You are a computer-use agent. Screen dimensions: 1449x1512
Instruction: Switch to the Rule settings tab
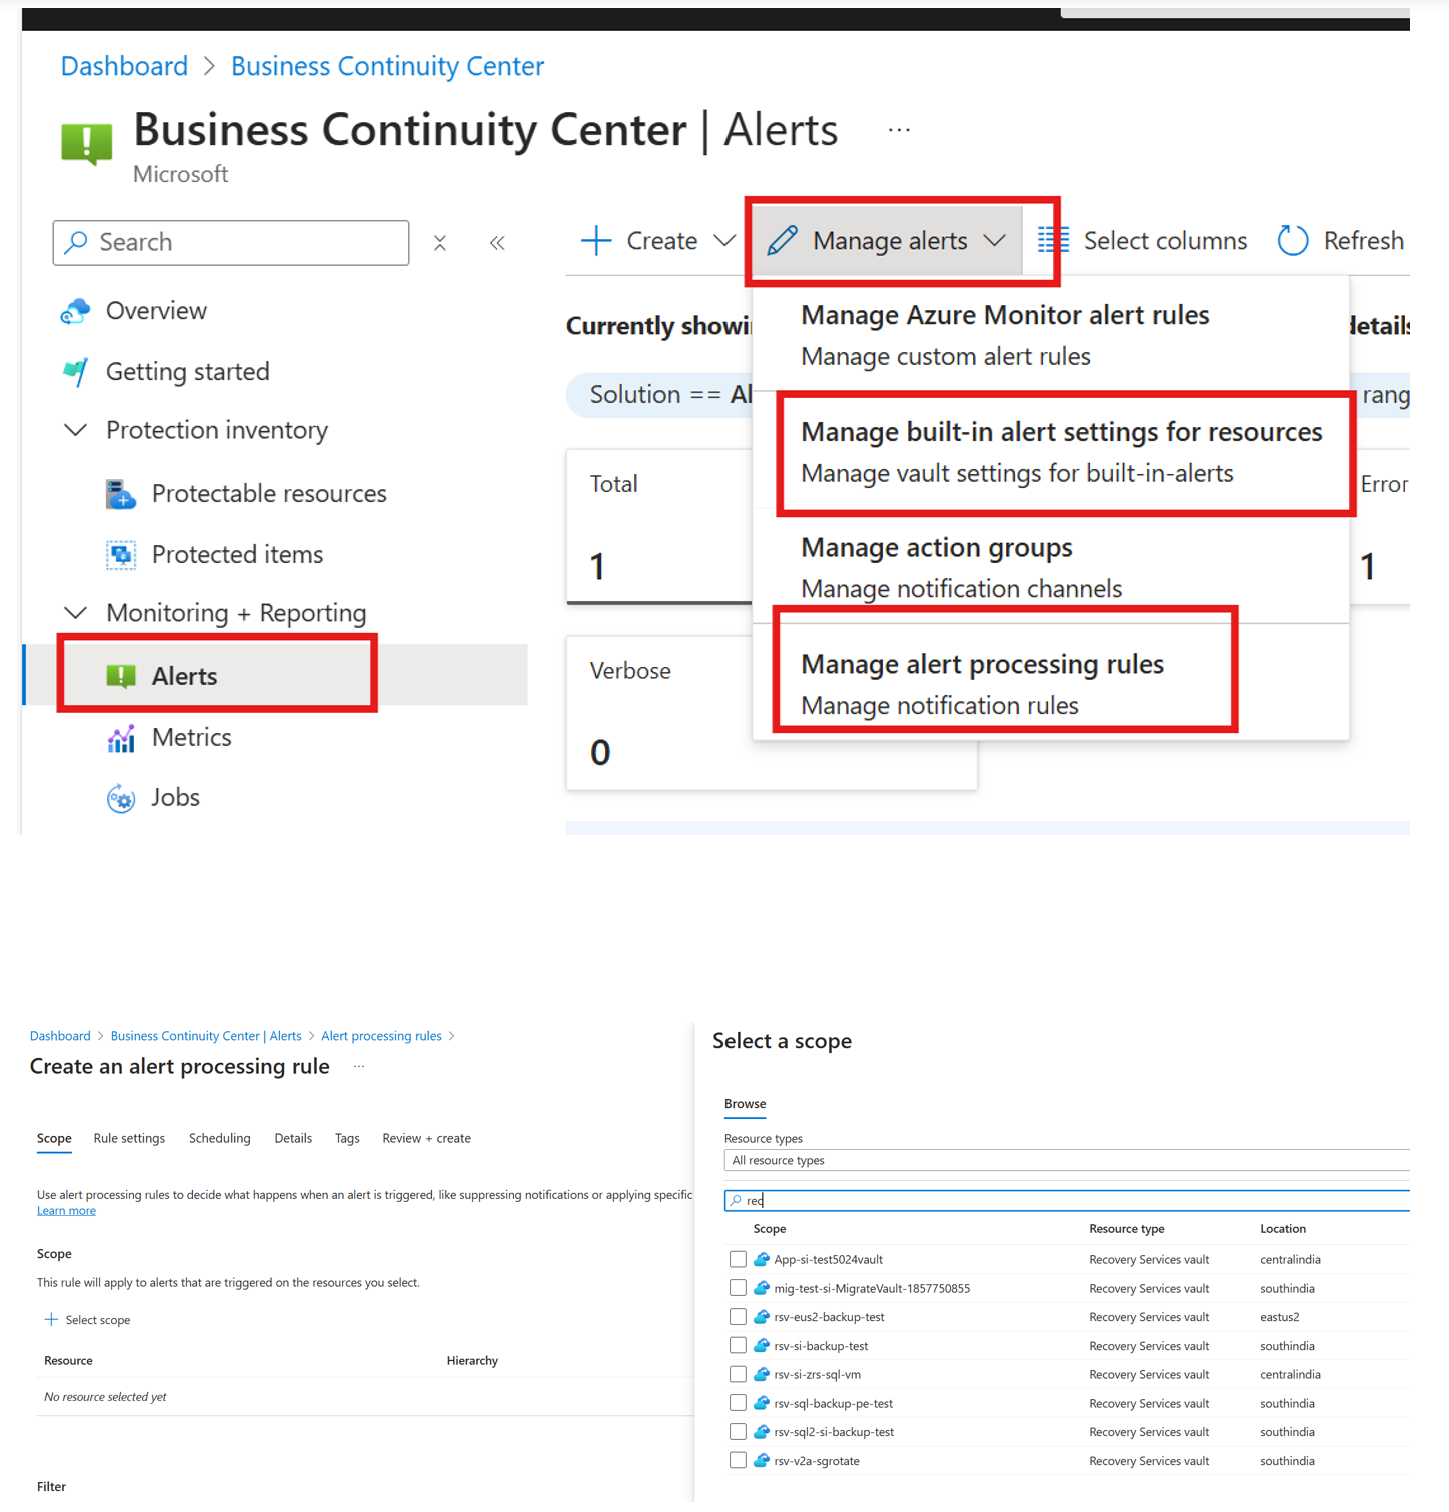coord(129,1139)
